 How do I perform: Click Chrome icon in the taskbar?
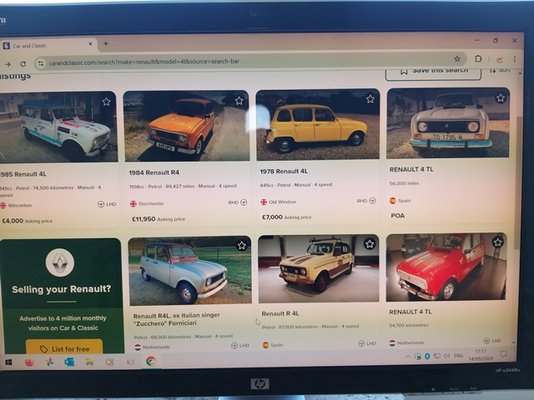pos(151,361)
